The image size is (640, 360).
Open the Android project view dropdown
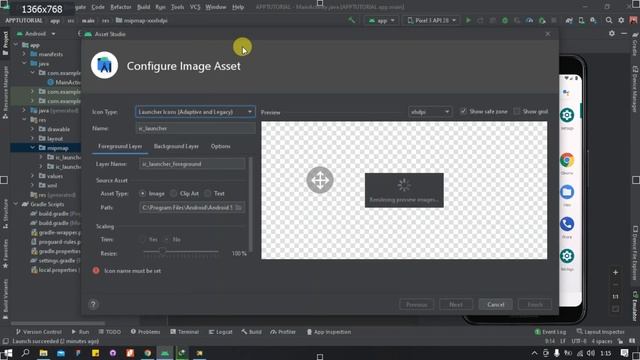tap(36, 33)
